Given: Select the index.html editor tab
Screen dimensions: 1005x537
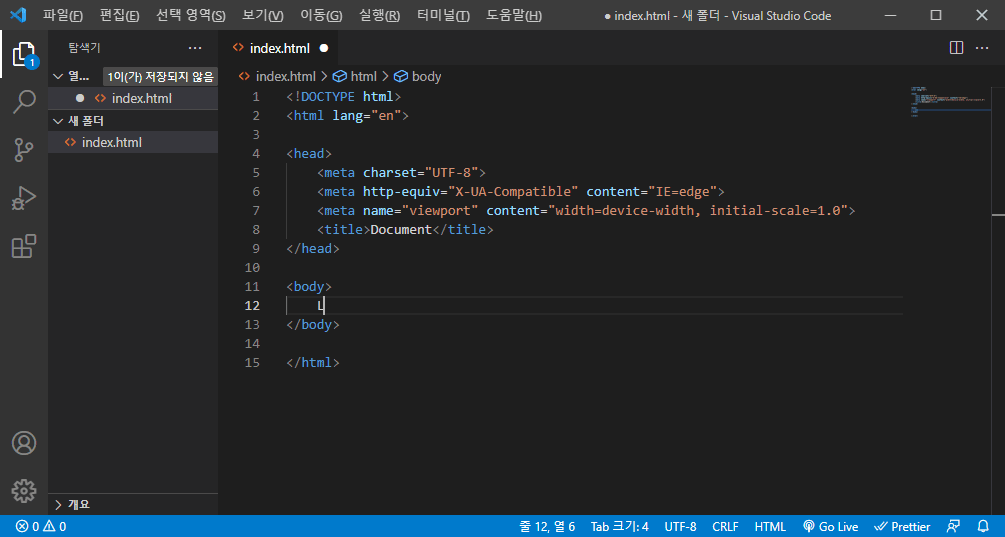Looking at the screenshot, I should 279,48.
